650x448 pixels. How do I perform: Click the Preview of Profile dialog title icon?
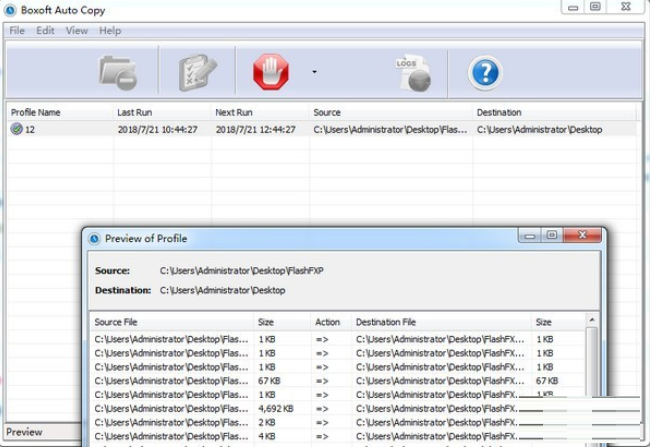pyautogui.click(x=95, y=239)
